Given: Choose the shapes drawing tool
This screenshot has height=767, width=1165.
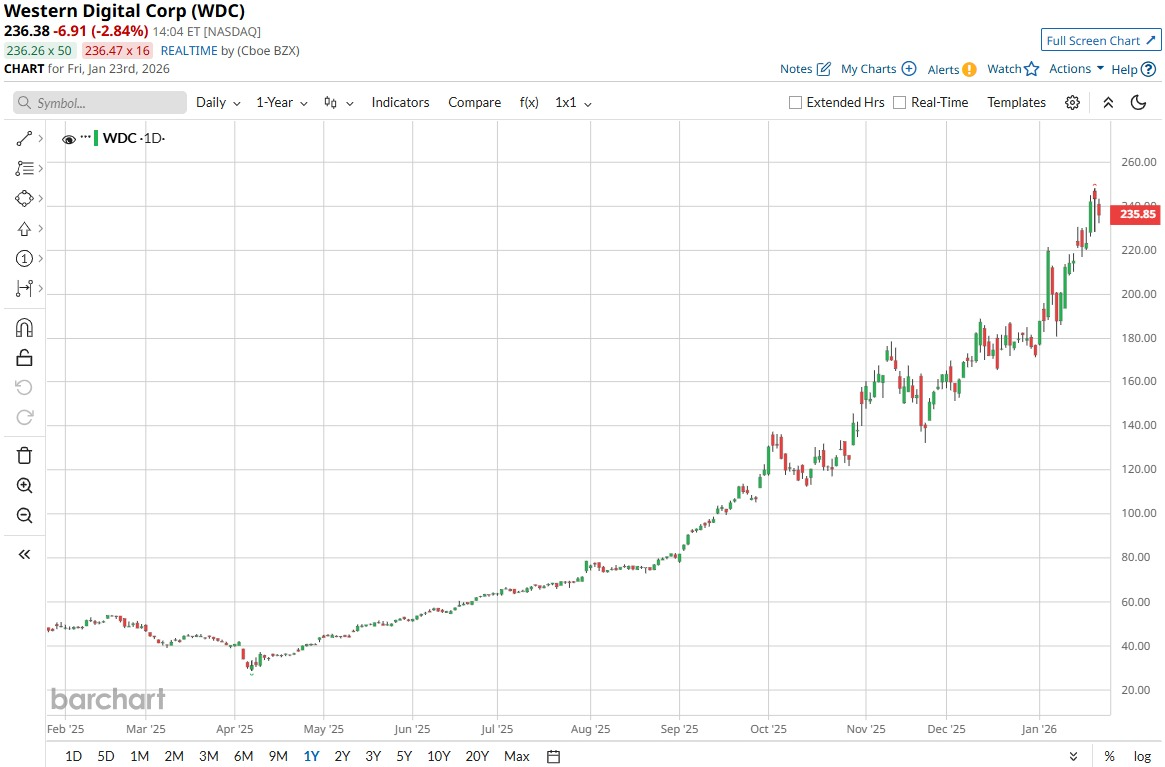Looking at the screenshot, I should click(x=24, y=198).
